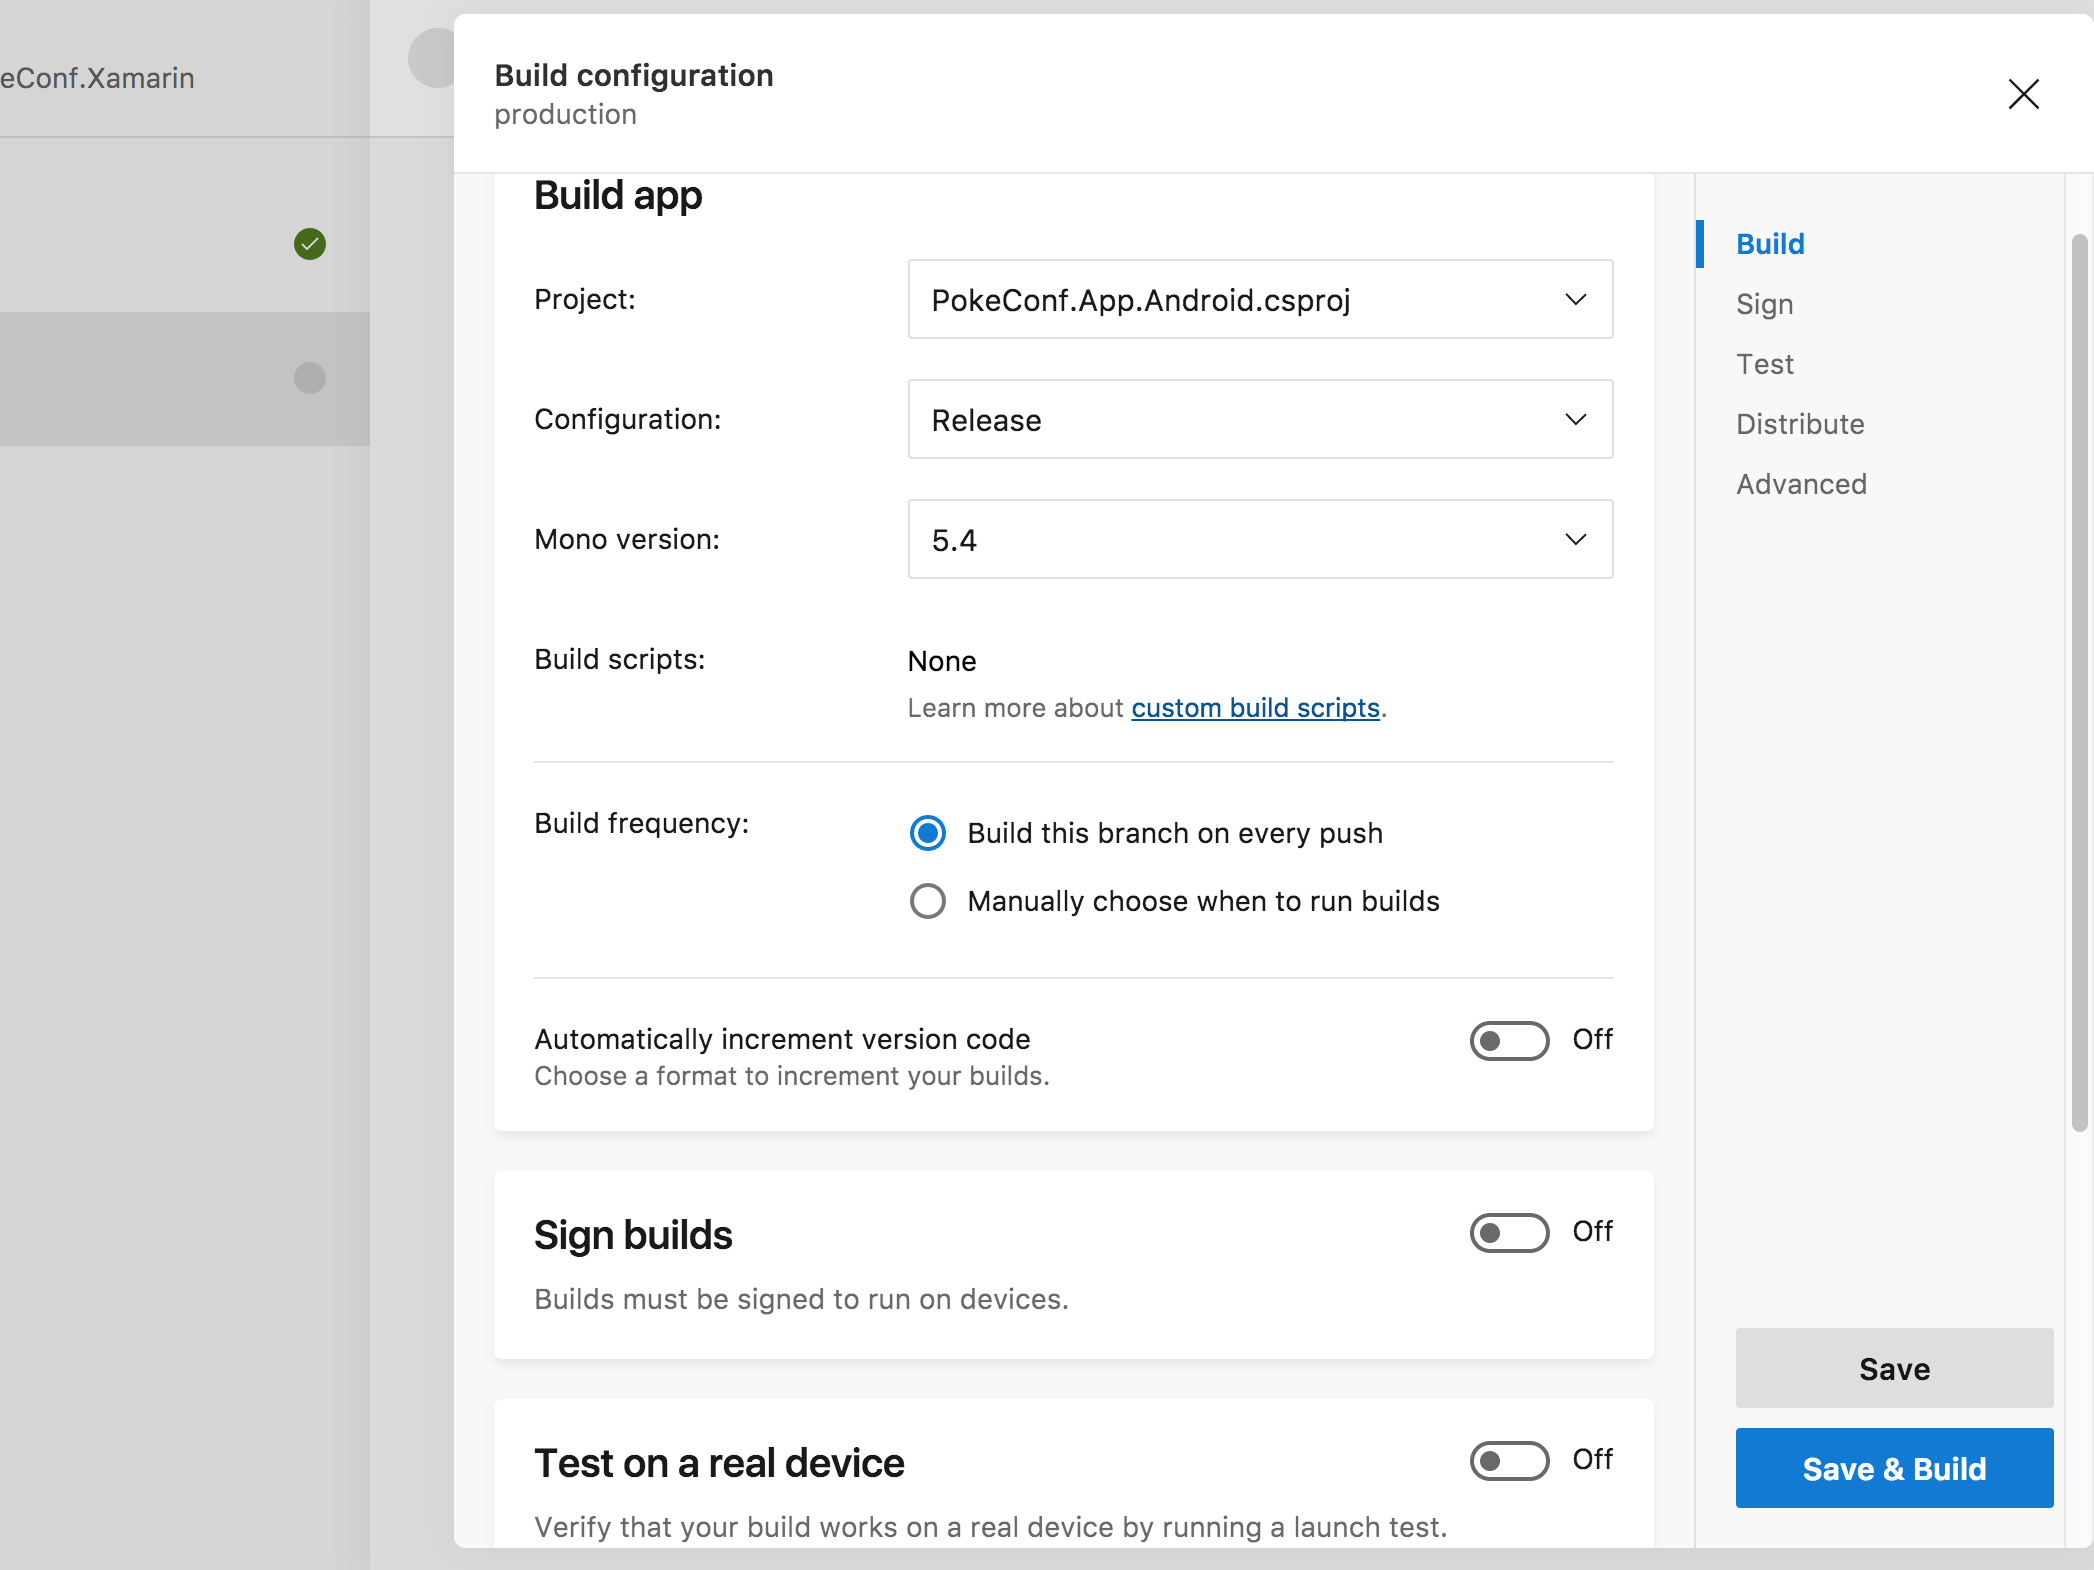Click the gray build status dot
The height and width of the screenshot is (1570, 2094).
tap(310, 378)
